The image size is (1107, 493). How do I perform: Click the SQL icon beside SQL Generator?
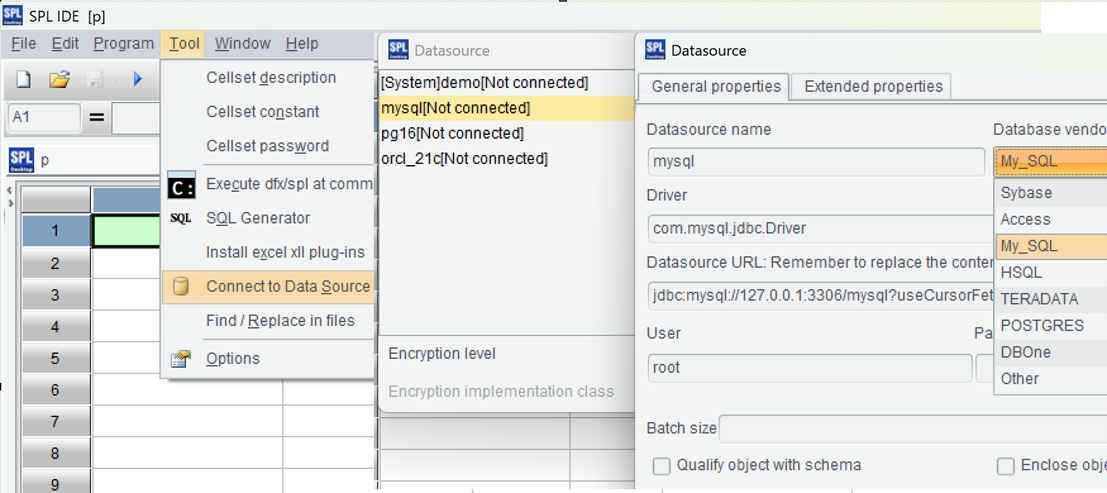(181, 218)
